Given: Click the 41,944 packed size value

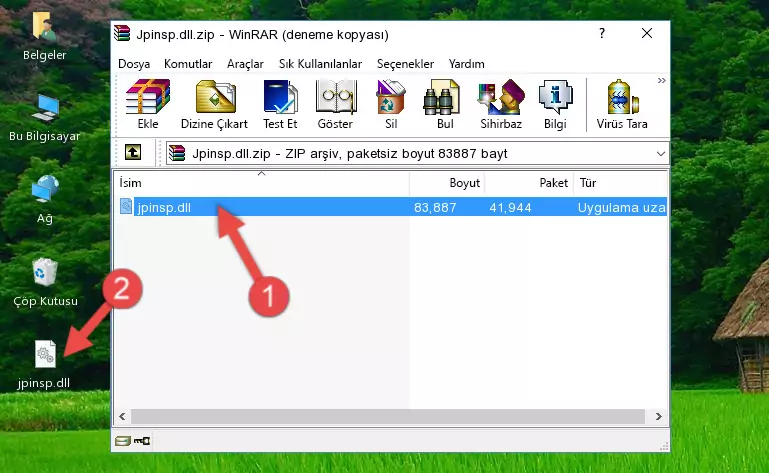Looking at the screenshot, I should coord(510,208).
